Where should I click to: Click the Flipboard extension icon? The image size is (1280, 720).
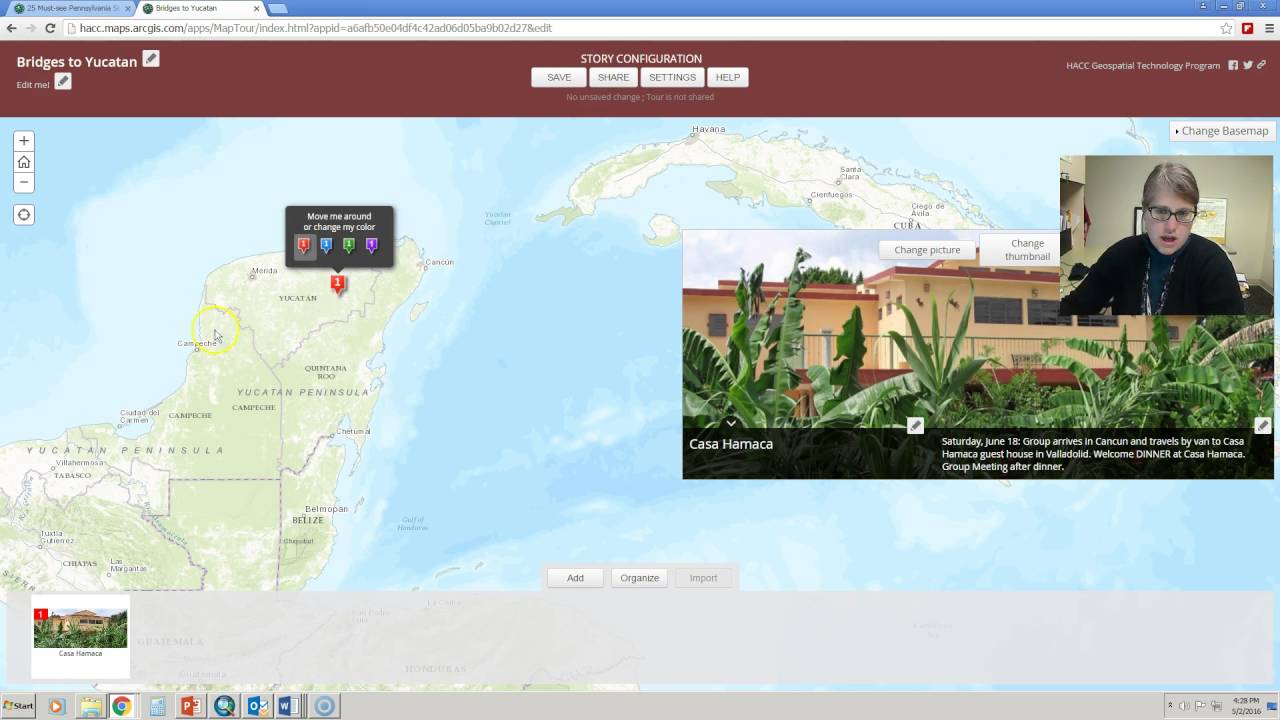click(1247, 28)
